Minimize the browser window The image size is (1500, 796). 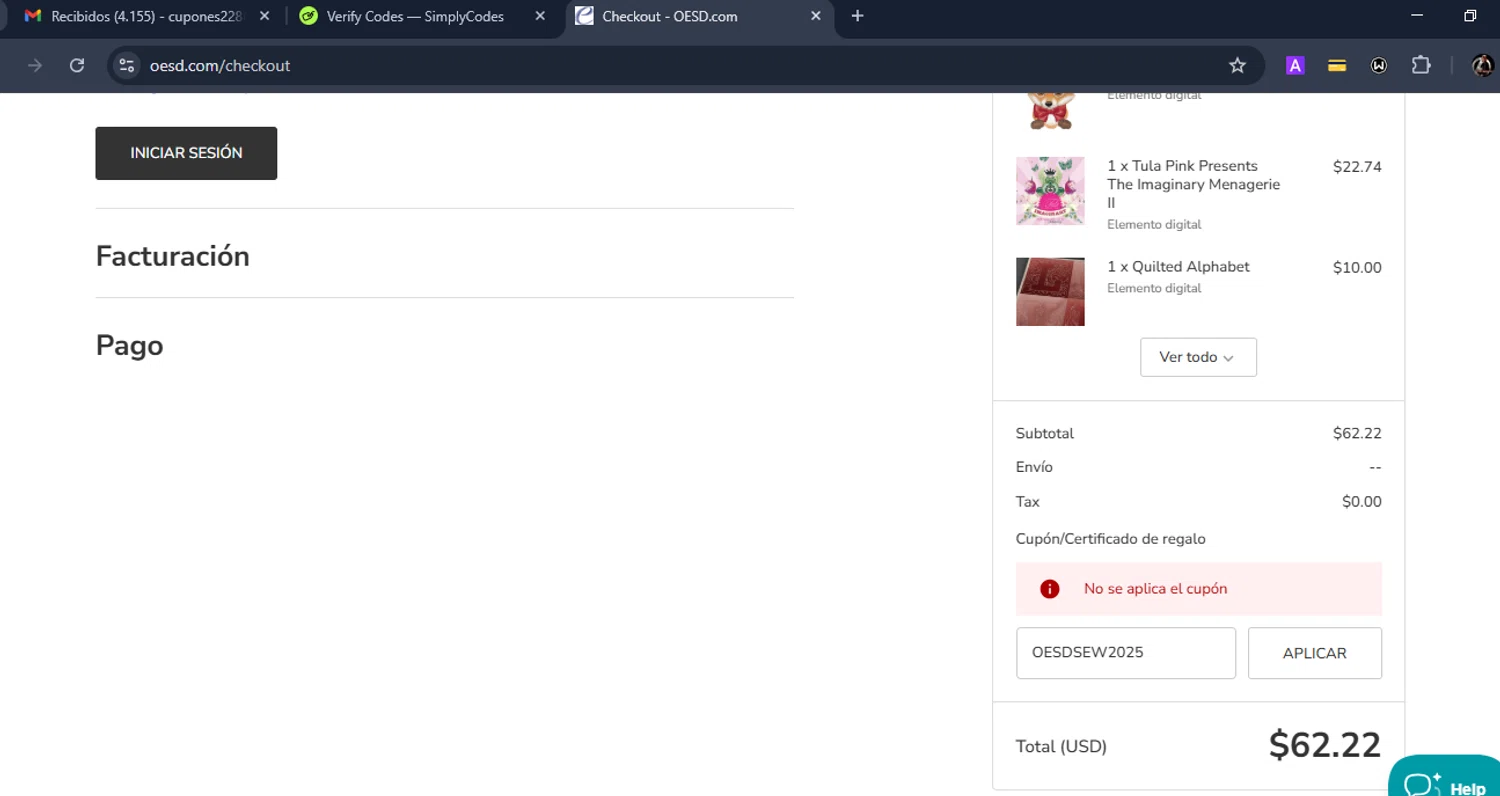pyautogui.click(x=1416, y=16)
